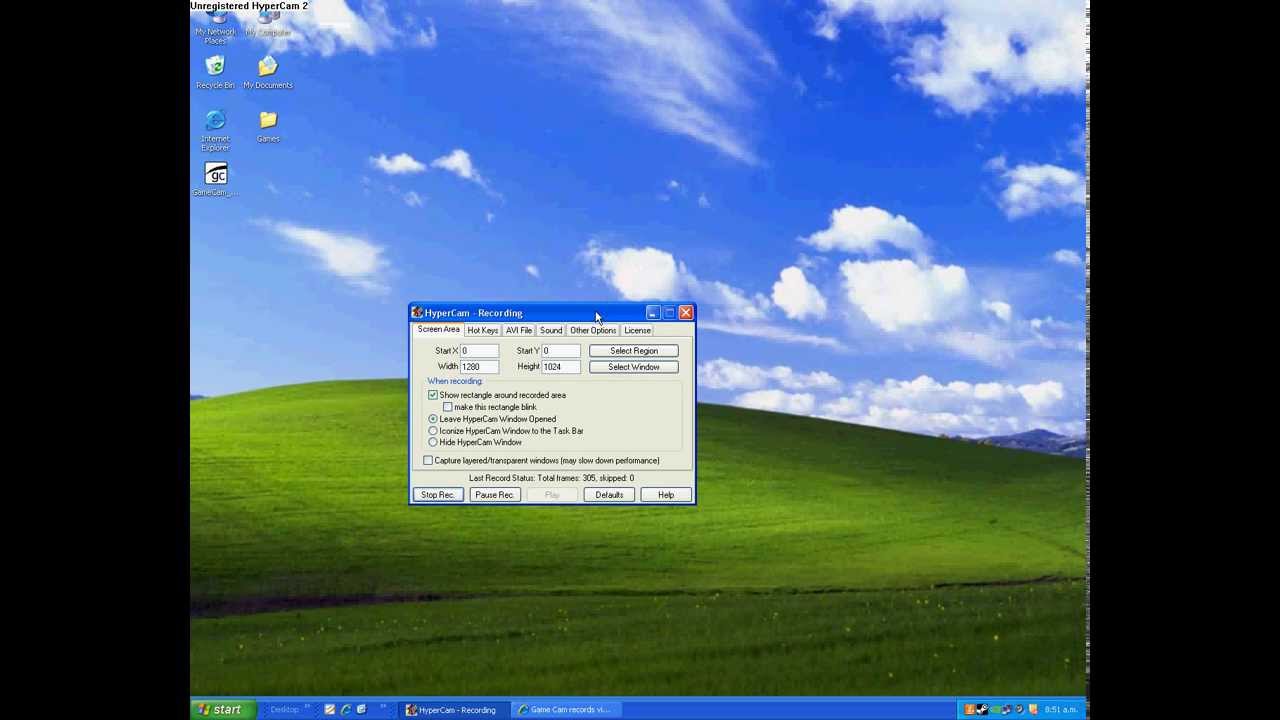
Task: Open the Games folder on desktop
Action: tap(268, 126)
